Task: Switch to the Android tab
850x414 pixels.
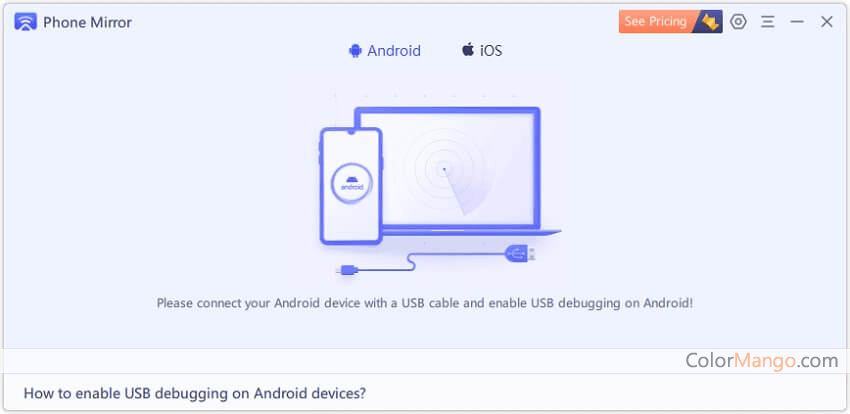Action: tap(385, 51)
